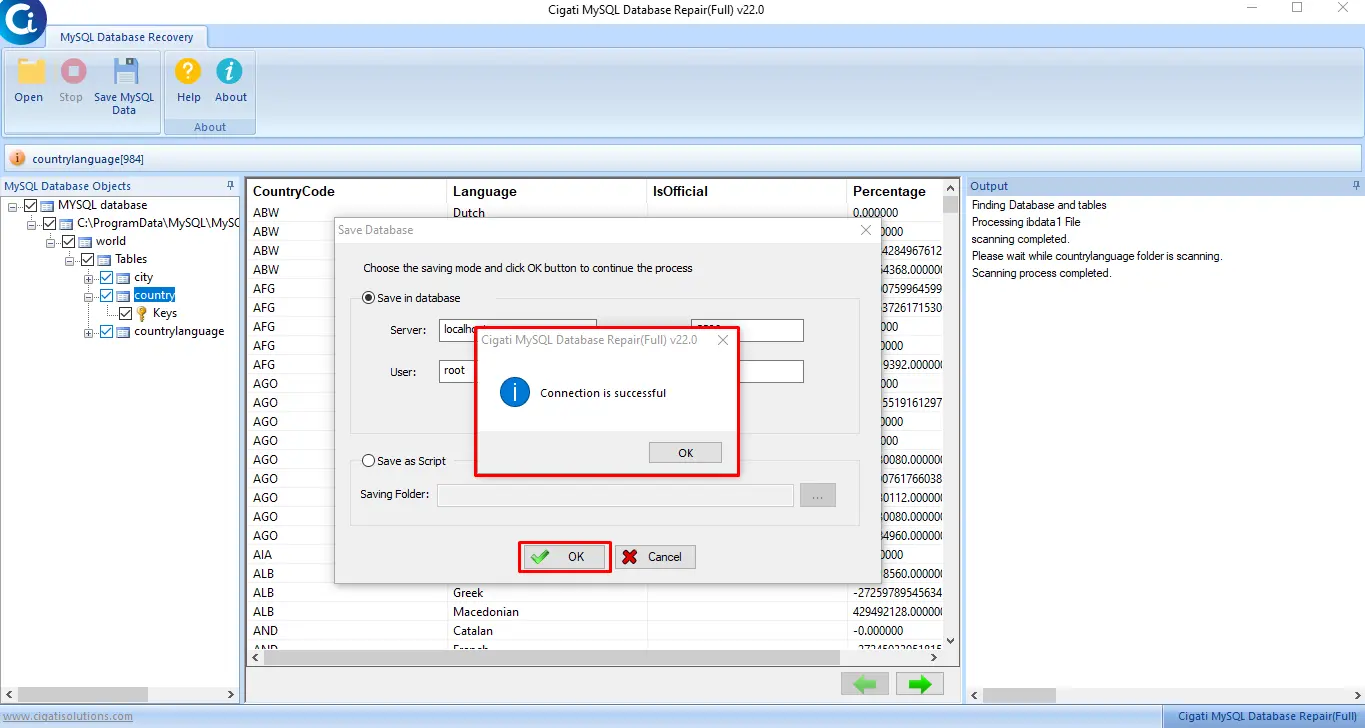Close the Connection is successful message box
This screenshot has width=1365, height=728.
pyautogui.click(x=723, y=340)
